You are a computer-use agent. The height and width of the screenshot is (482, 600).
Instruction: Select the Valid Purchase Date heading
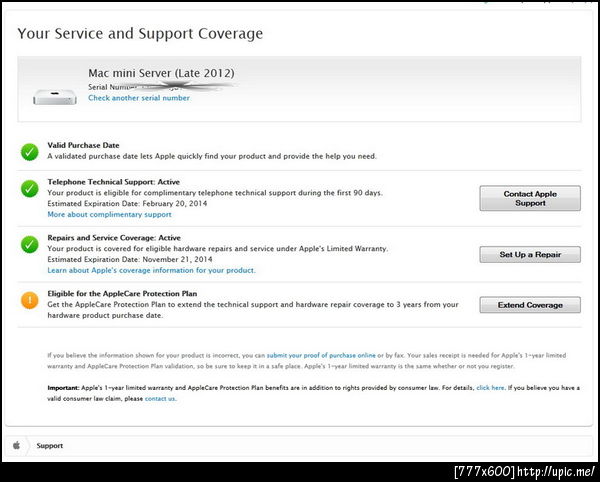[x=83, y=145]
